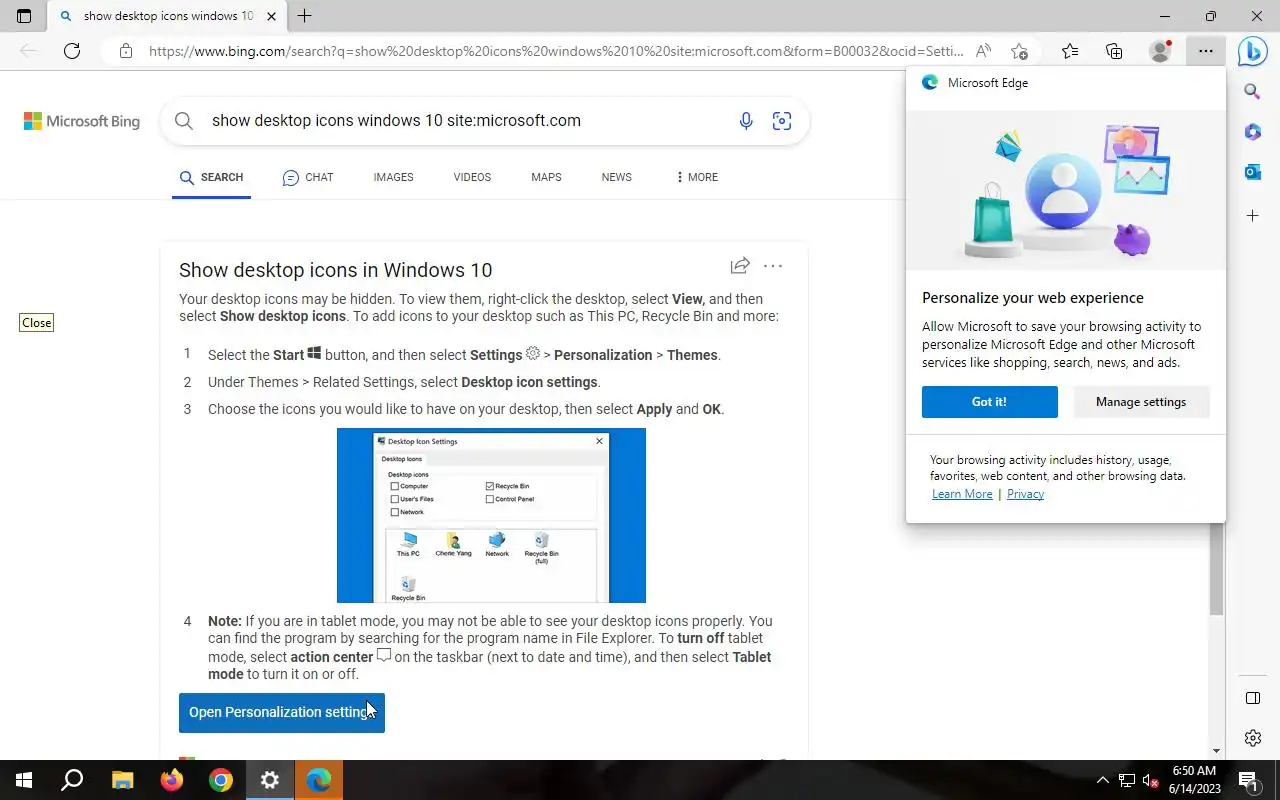Show hidden system tray icons

(1103, 780)
